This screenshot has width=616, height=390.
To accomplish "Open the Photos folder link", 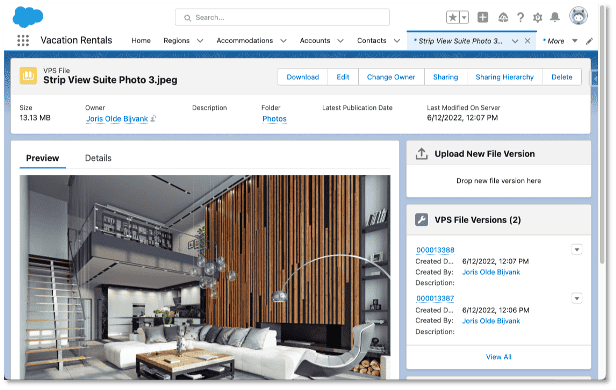I will (274, 119).
